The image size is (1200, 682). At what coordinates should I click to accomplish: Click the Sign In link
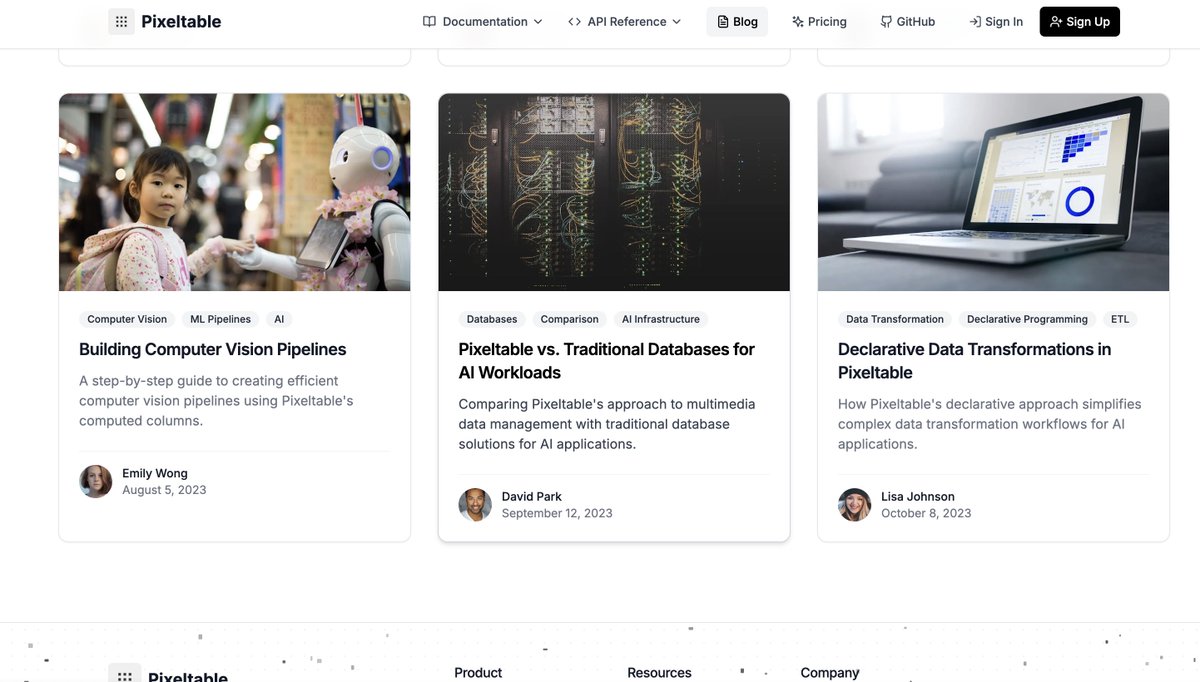(996, 22)
